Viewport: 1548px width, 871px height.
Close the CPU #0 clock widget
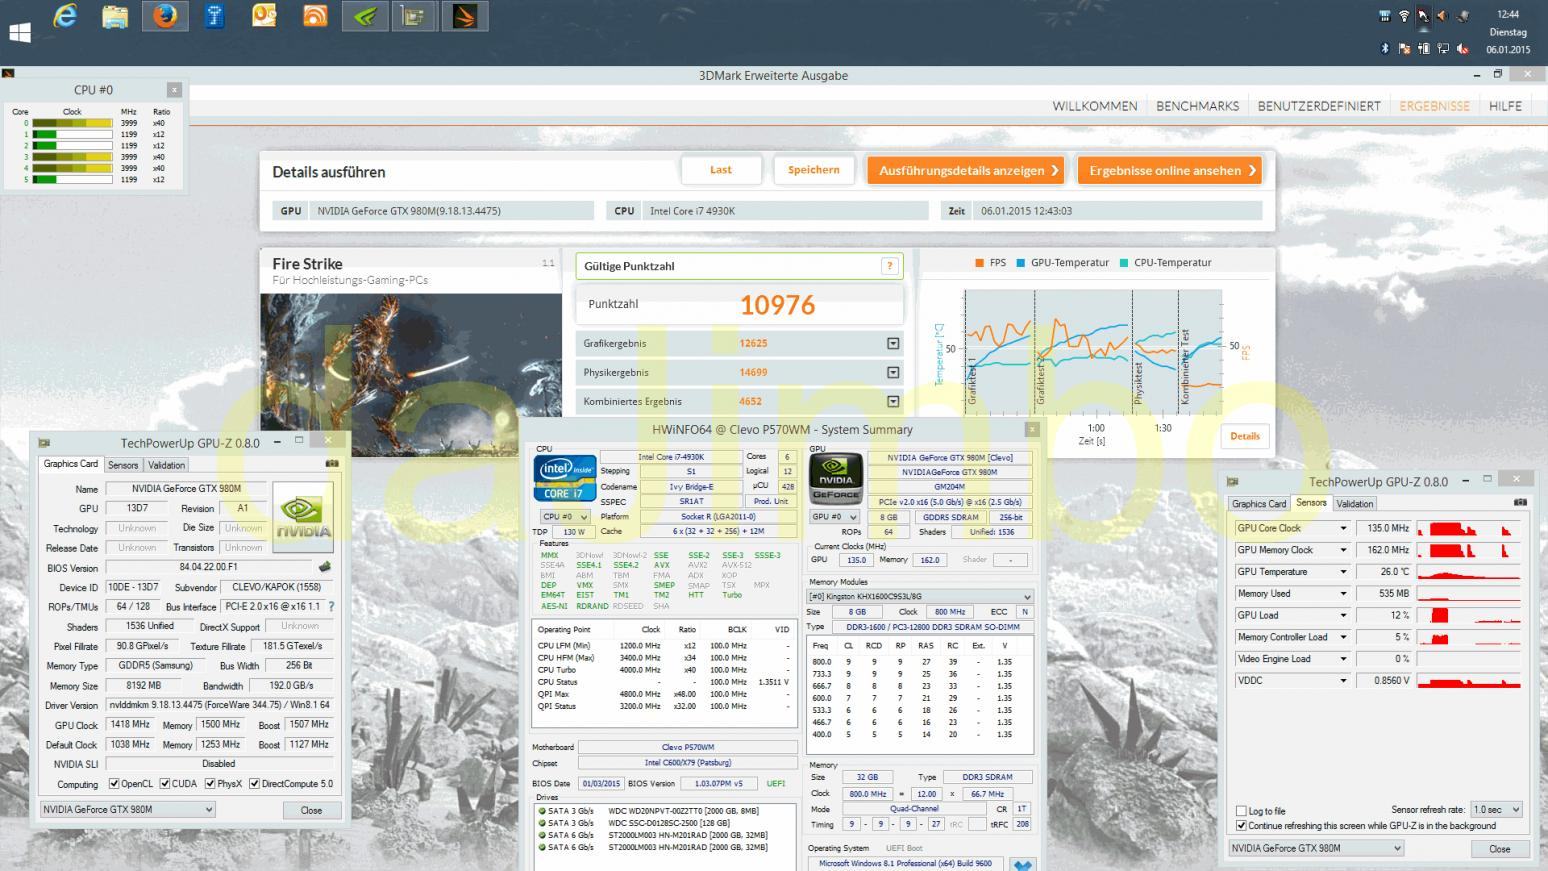click(174, 90)
